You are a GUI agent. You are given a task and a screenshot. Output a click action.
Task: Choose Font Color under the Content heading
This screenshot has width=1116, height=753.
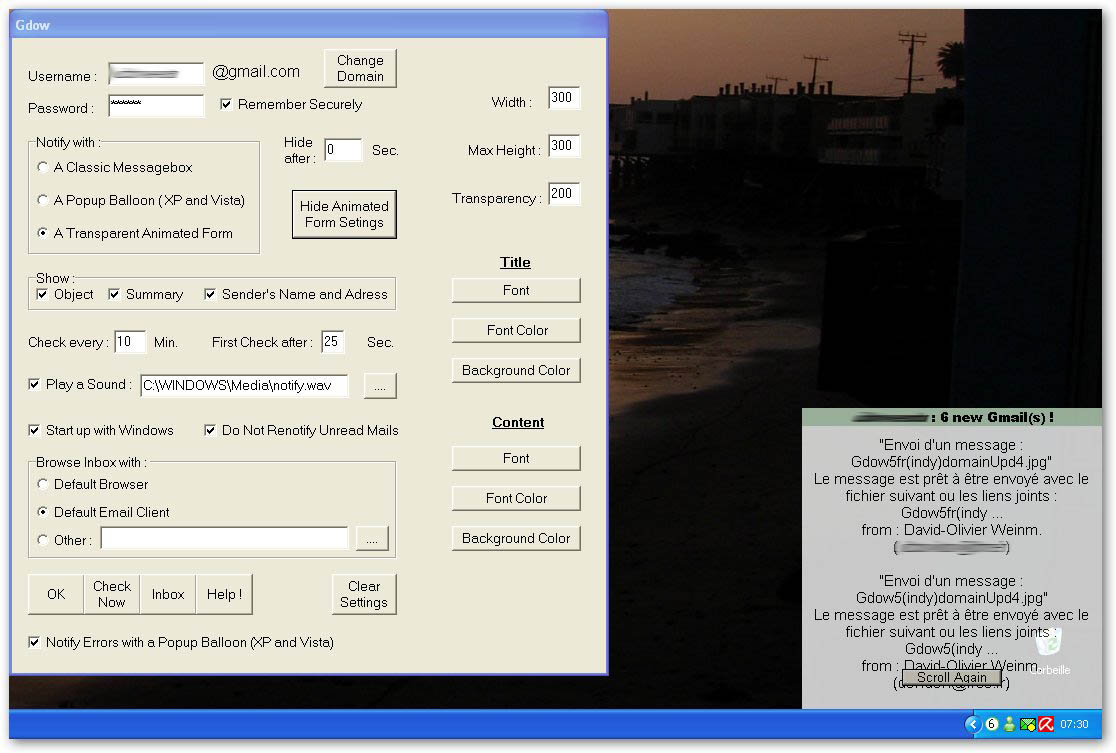[x=516, y=498]
